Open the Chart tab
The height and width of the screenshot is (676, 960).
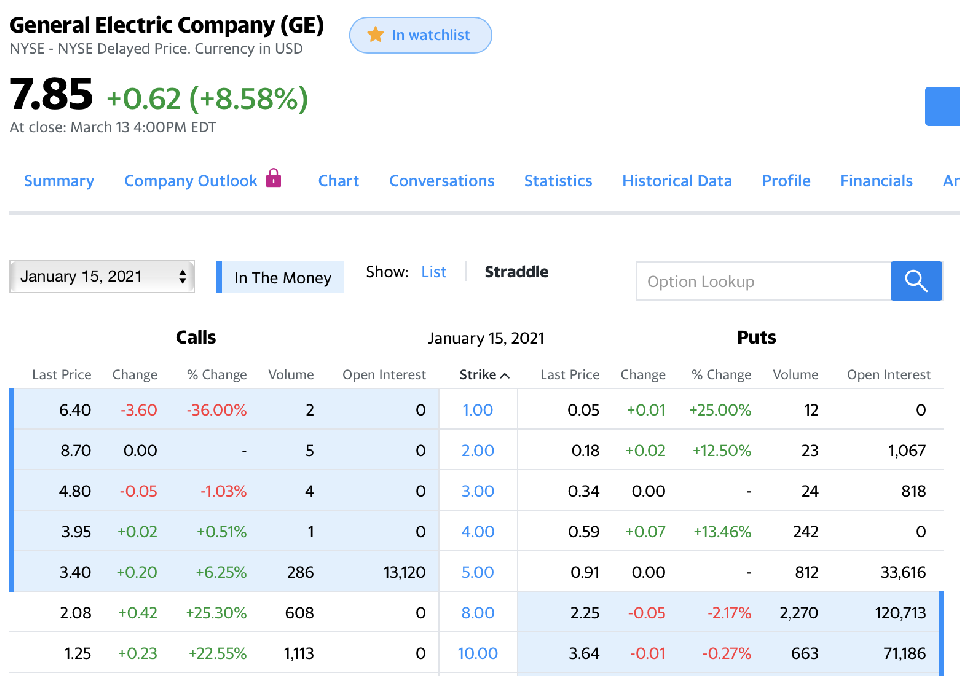tap(338, 181)
